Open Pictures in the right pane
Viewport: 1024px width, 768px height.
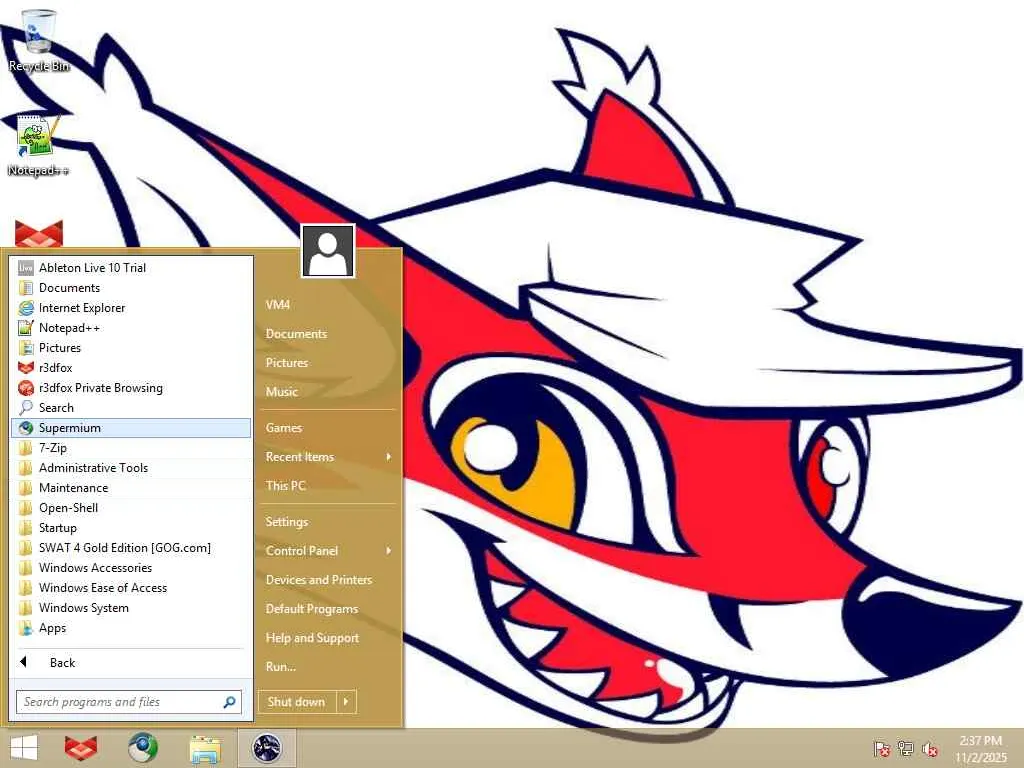point(328,362)
